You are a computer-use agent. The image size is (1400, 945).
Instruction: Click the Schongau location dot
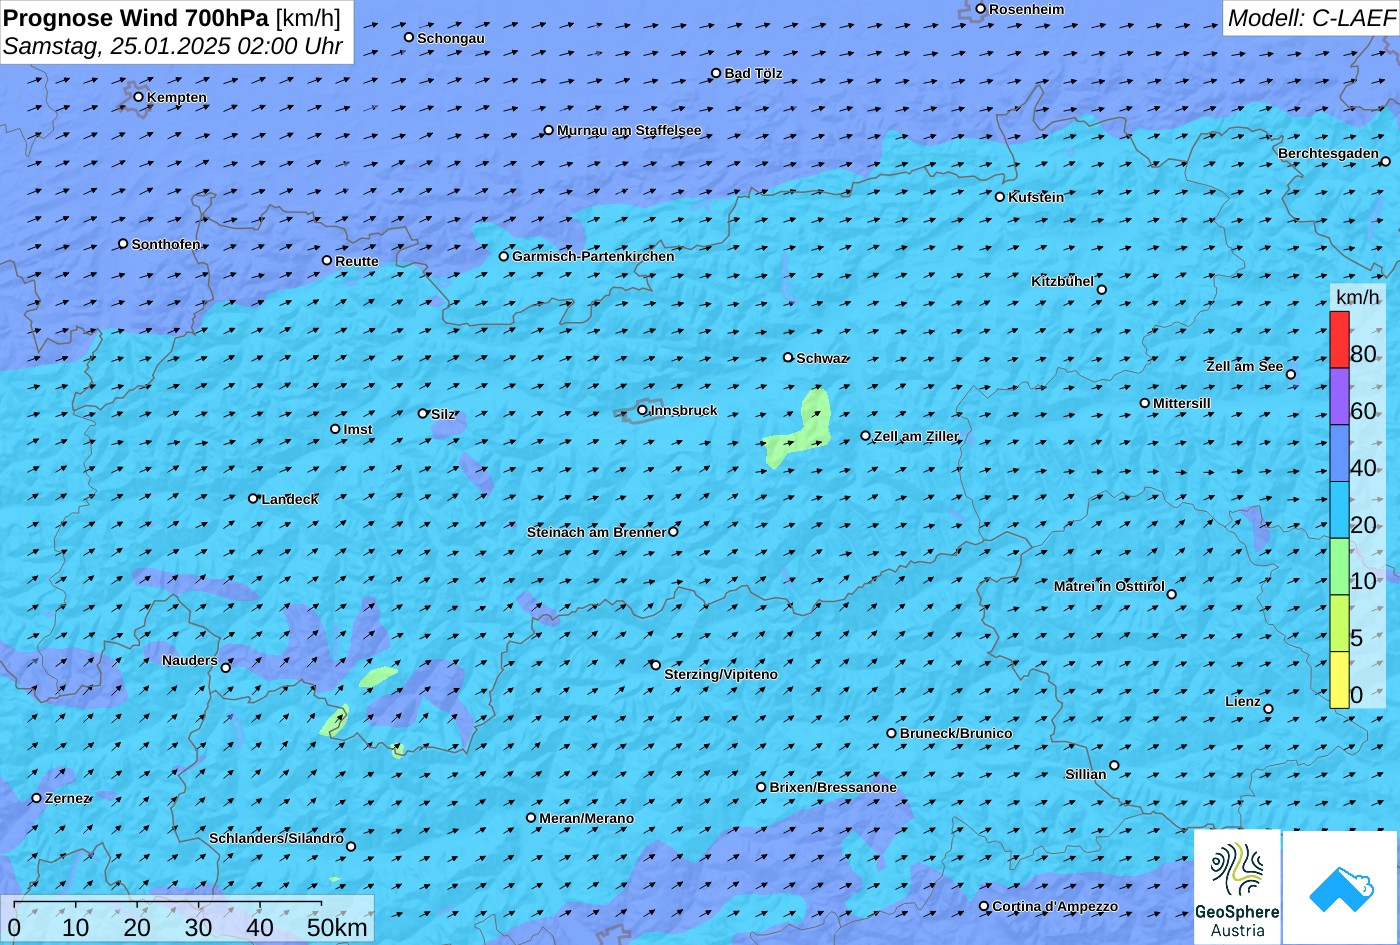pyautogui.click(x=409, y=37)
